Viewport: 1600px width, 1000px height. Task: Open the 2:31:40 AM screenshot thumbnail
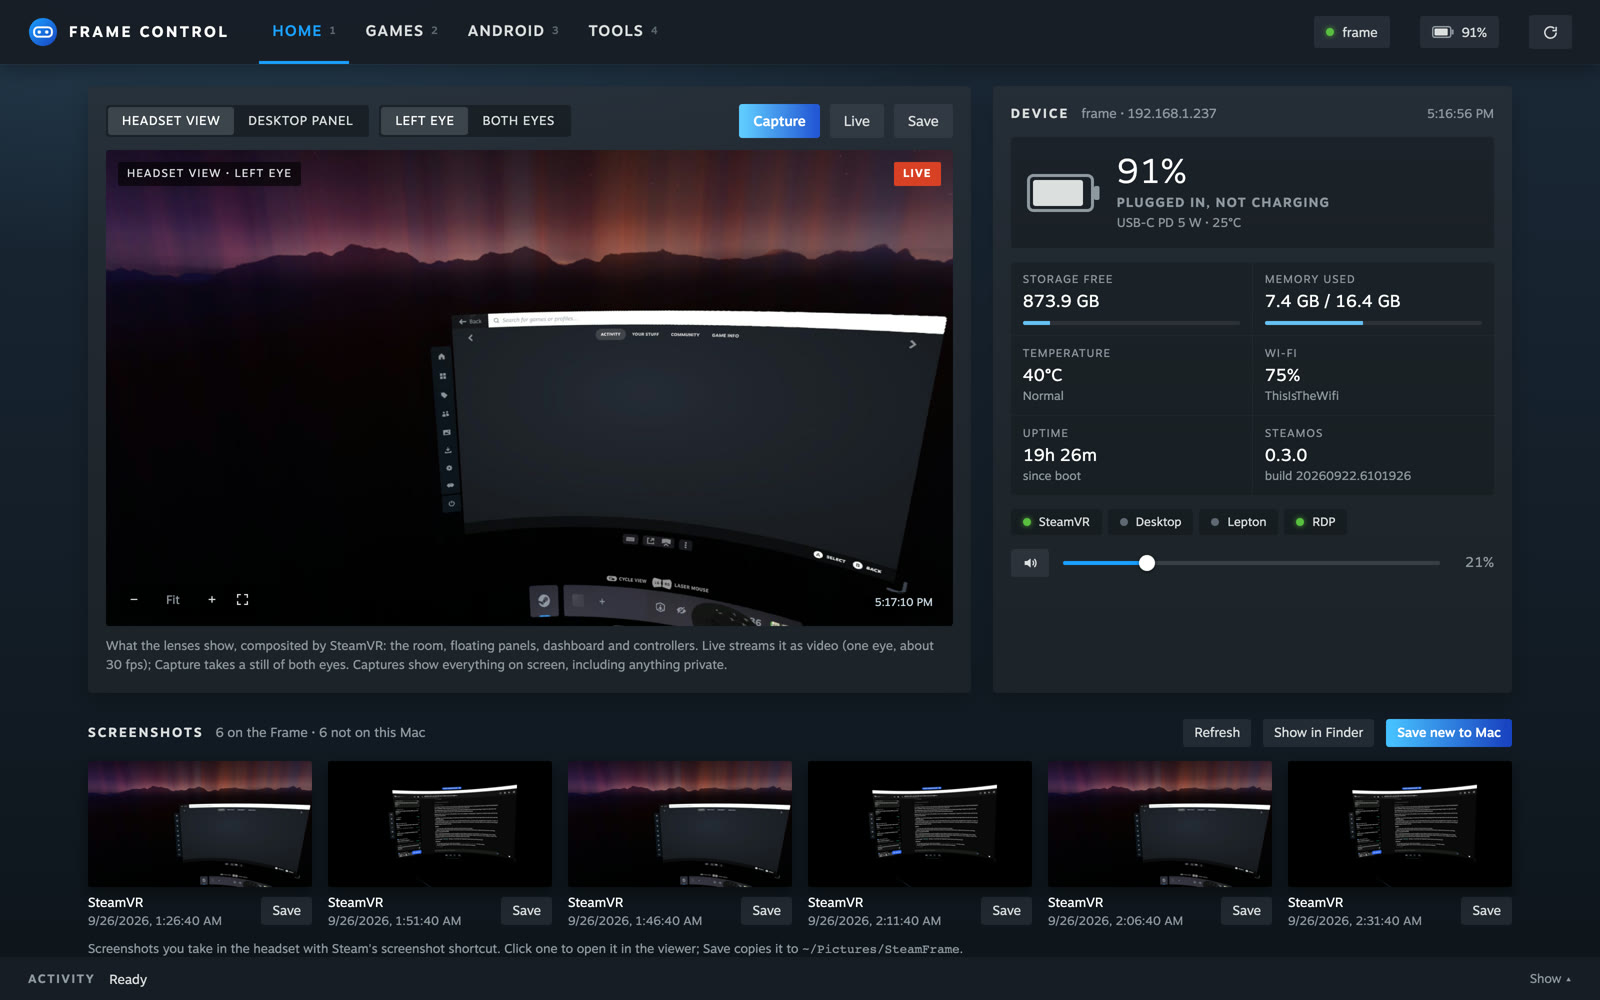point(1400,824)
